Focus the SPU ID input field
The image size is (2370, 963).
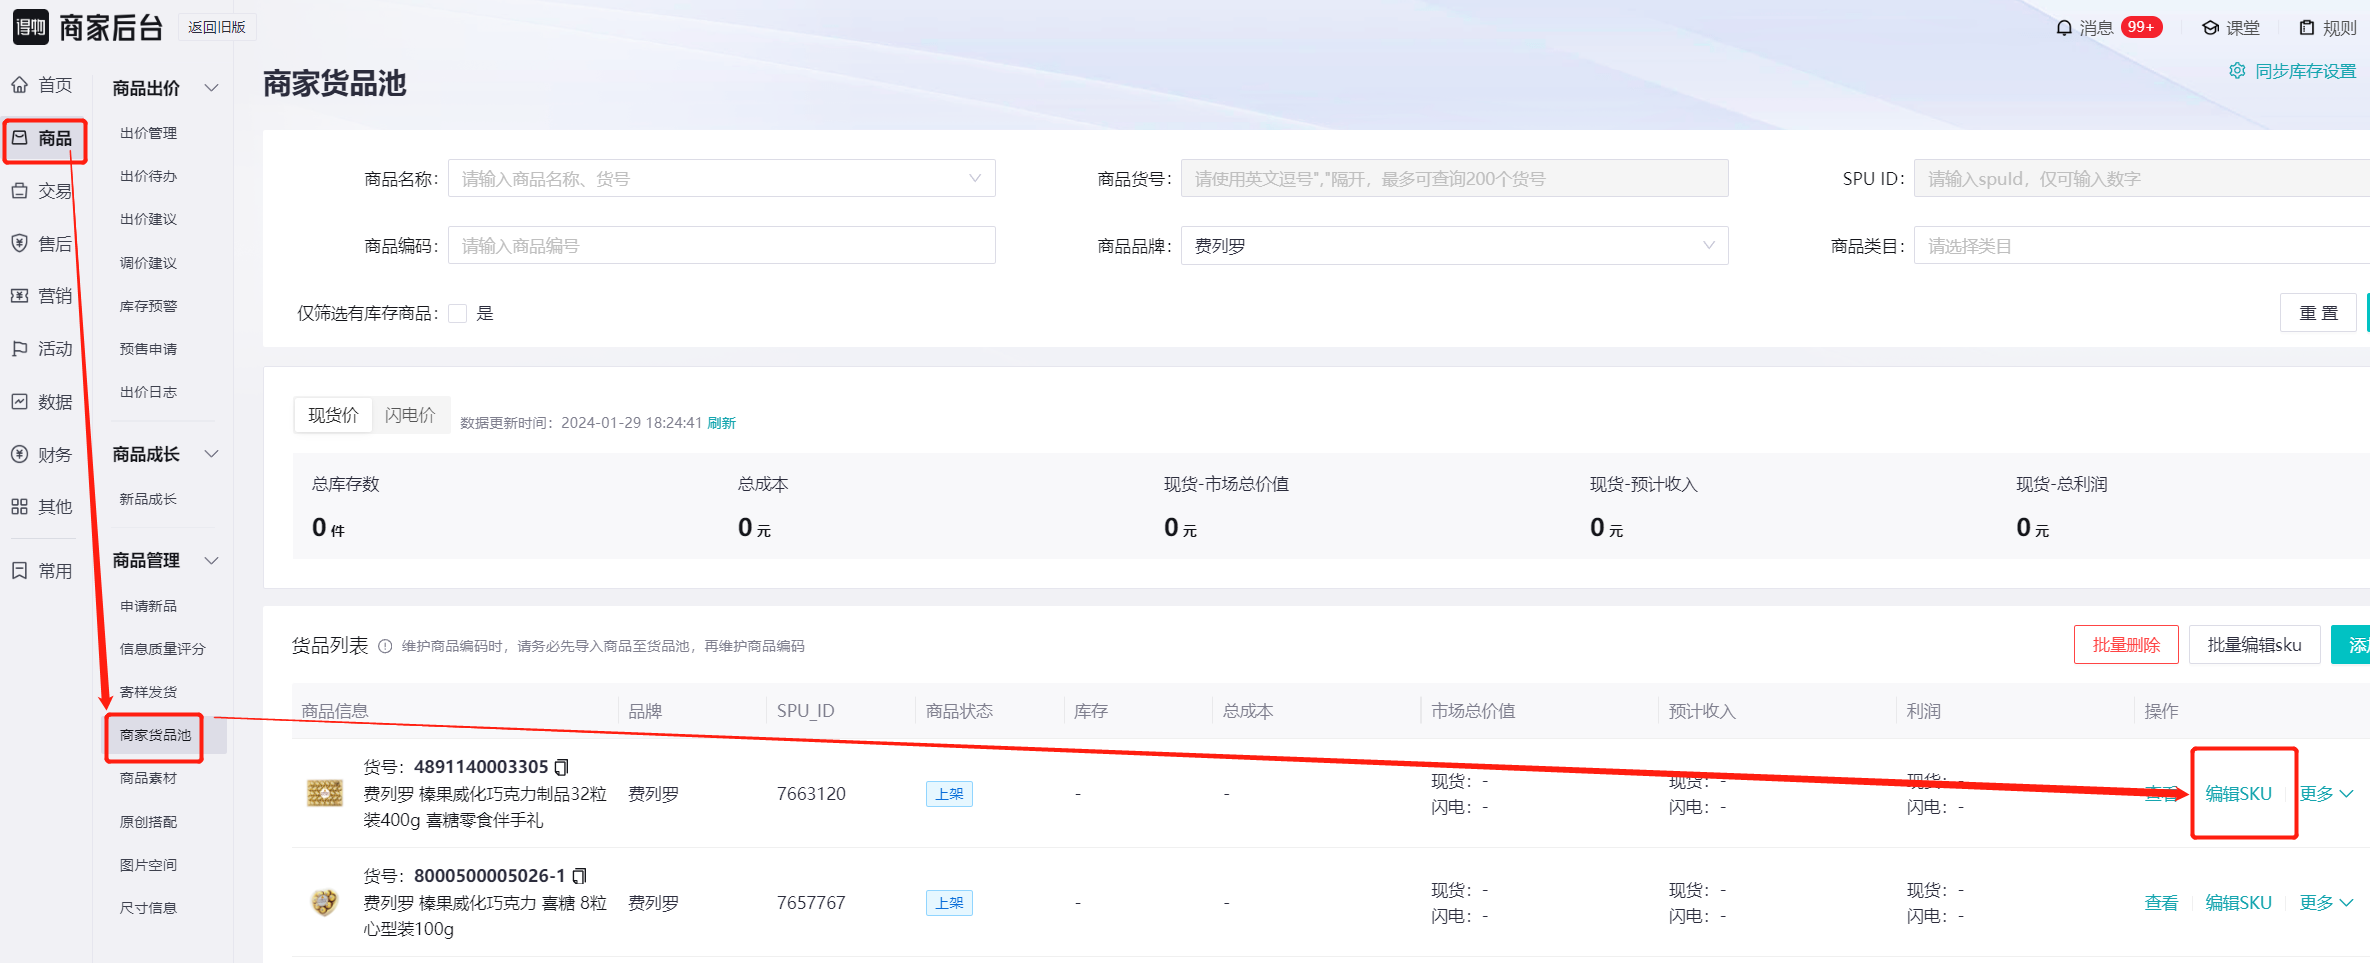click(2142, 179)
